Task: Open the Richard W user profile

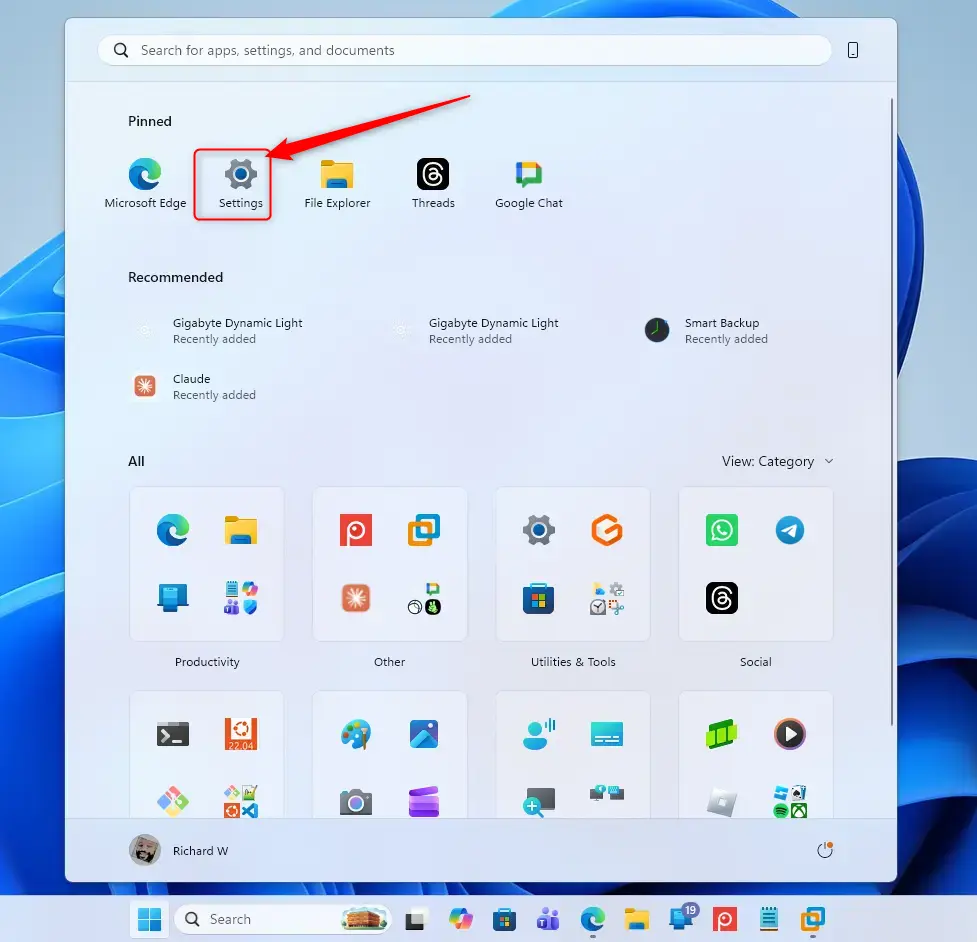Action: click(x=179, y=851)
